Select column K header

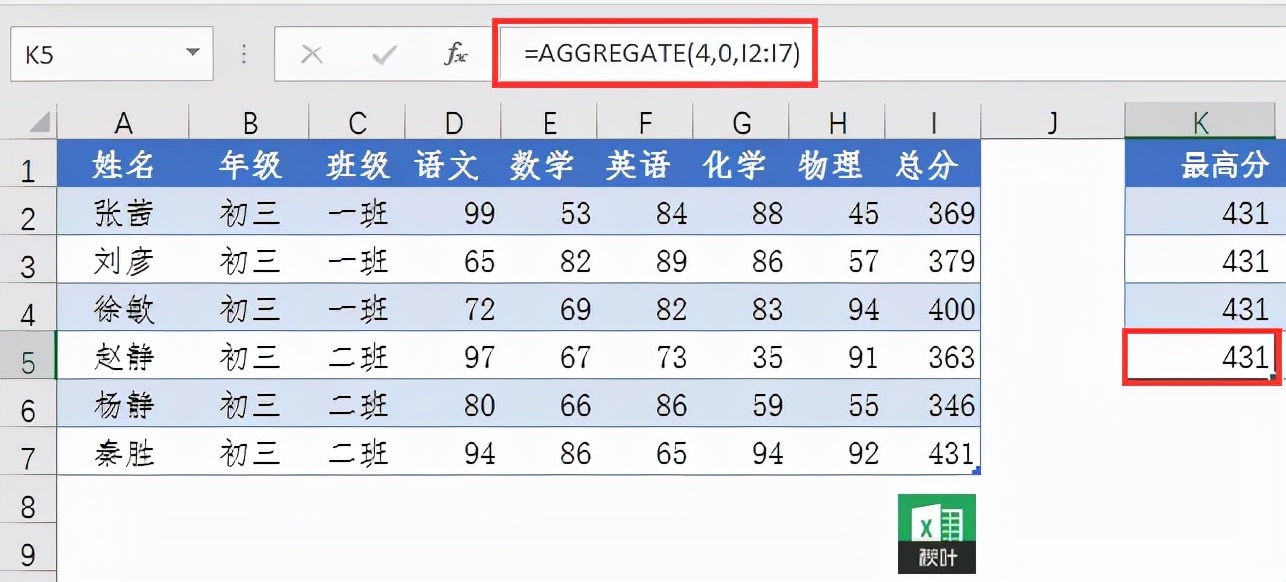click(1200, 123)
